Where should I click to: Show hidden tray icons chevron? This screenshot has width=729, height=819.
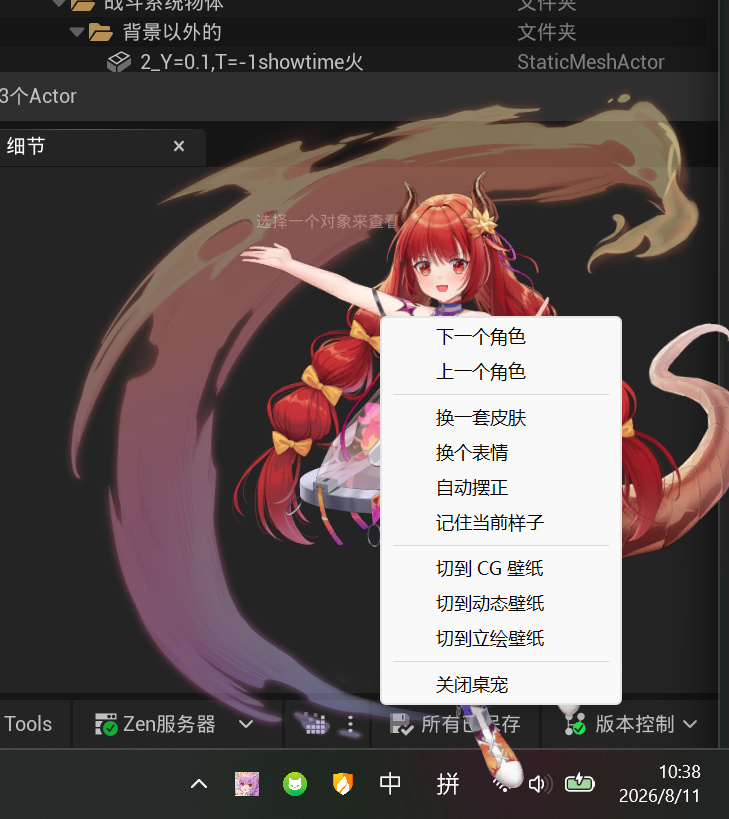pos(199,784)
